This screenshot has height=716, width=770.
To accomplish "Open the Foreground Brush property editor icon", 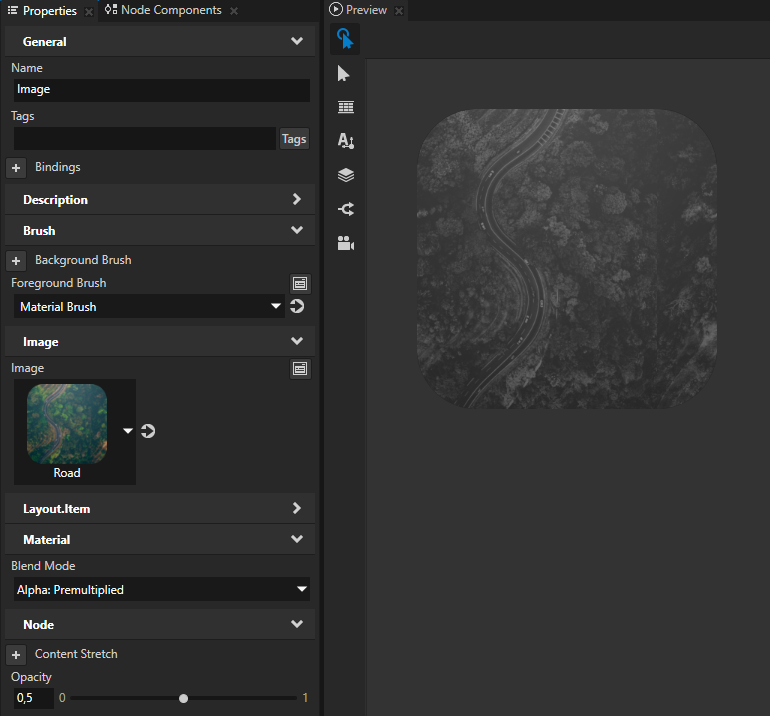I will [x=300, y=284].
